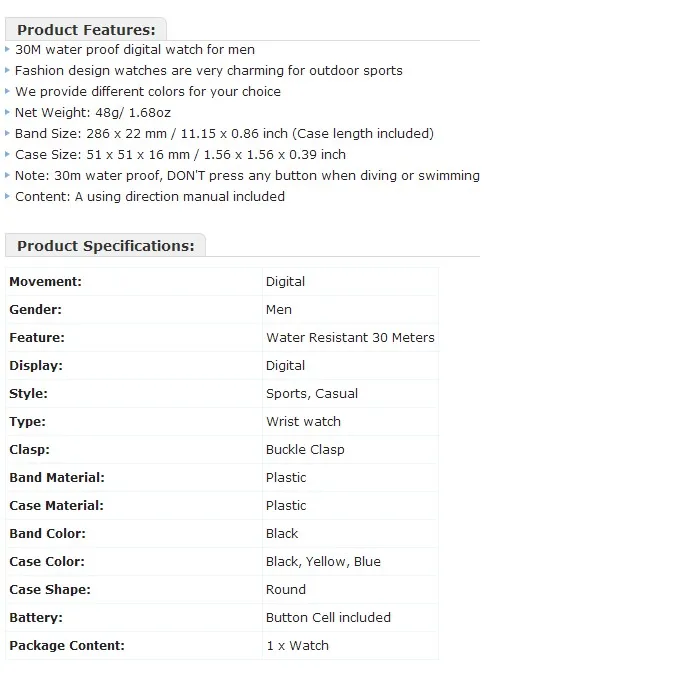Click the arrow bullet beside Band Size
Screen dimensions: 682x674
pyautogui.click(x=7, y=133)
